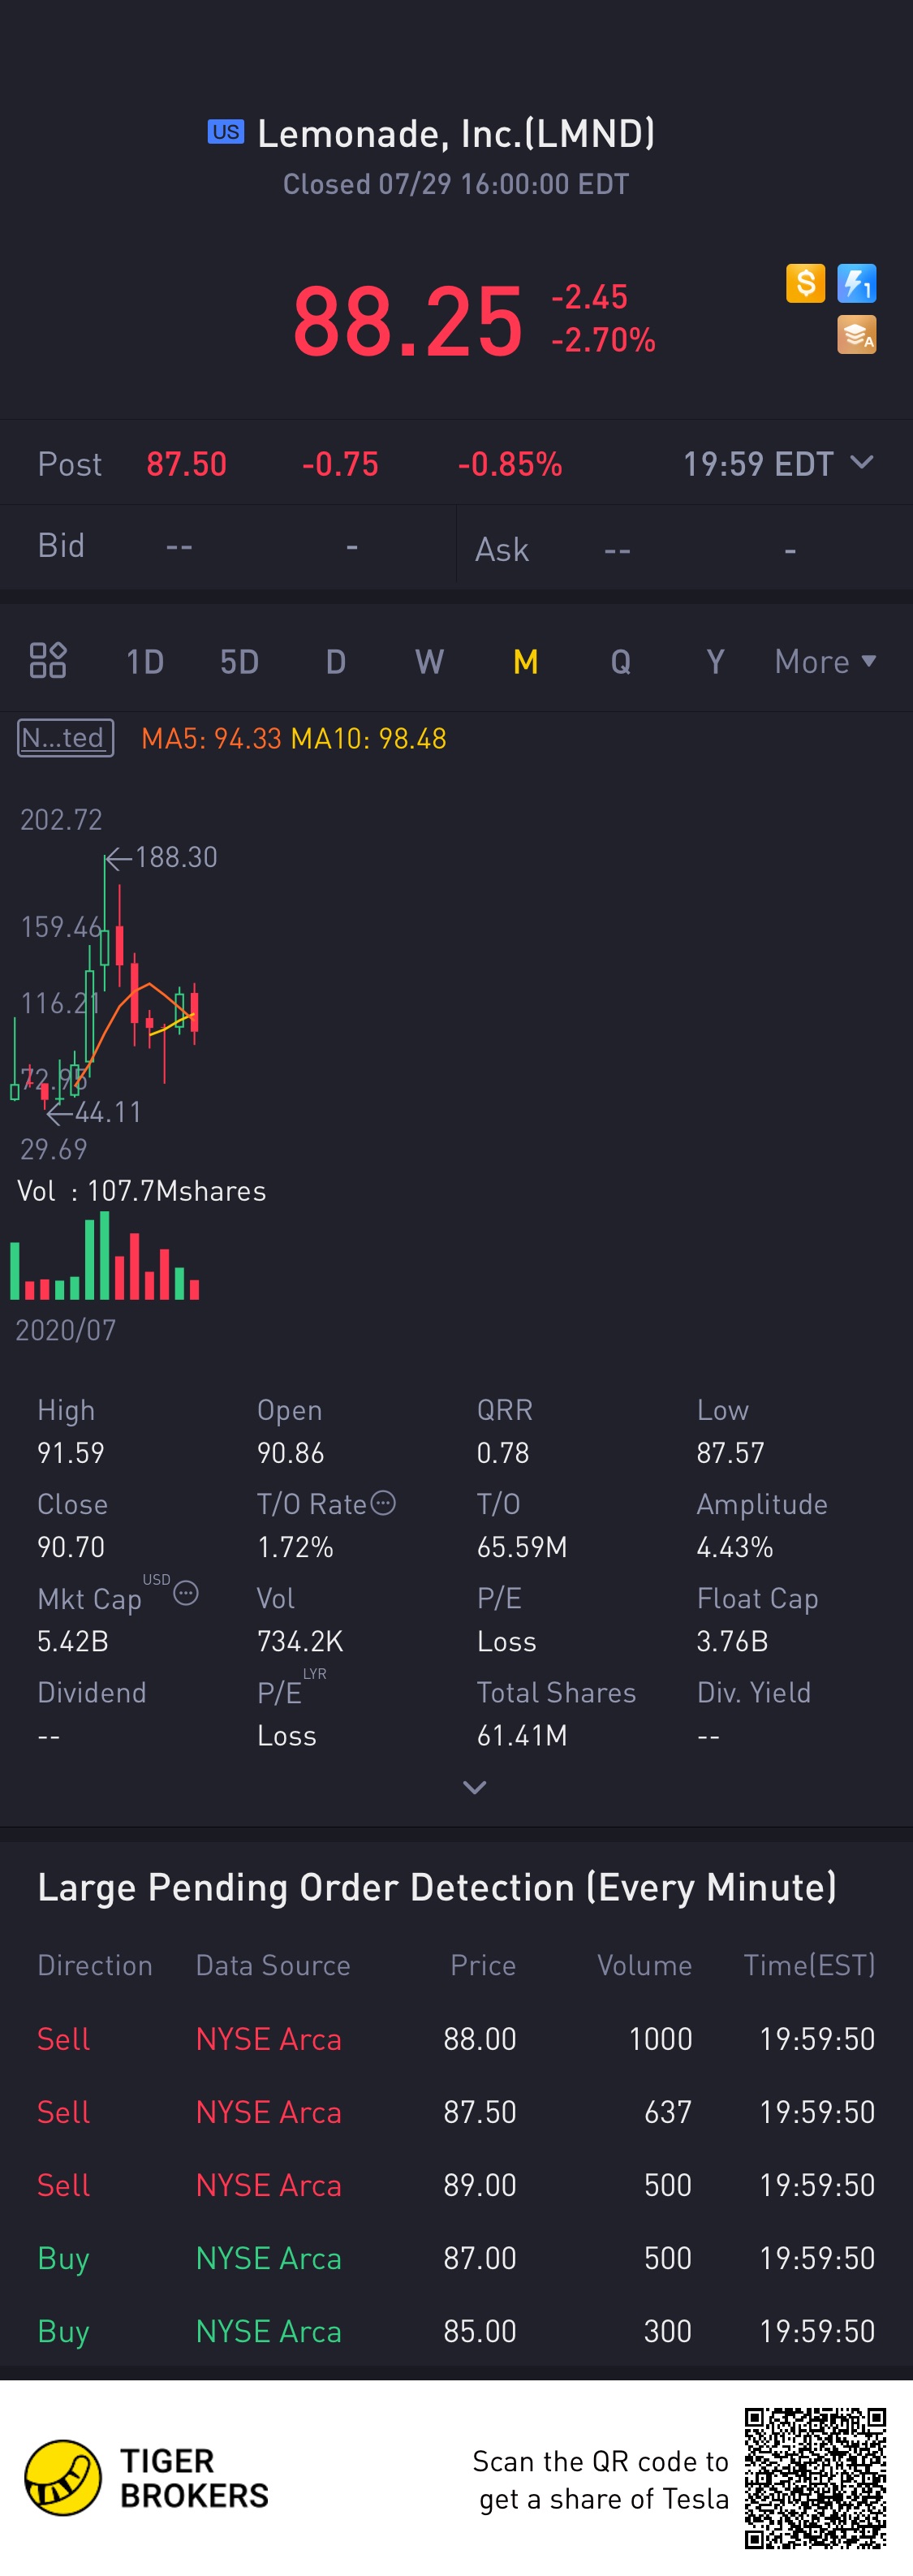Image resolution: width=913 pixels, height=2576 pixels.
Task: Tap the yellow dollar sign icon
Action: pyautogui.click(x=805, y=283)
